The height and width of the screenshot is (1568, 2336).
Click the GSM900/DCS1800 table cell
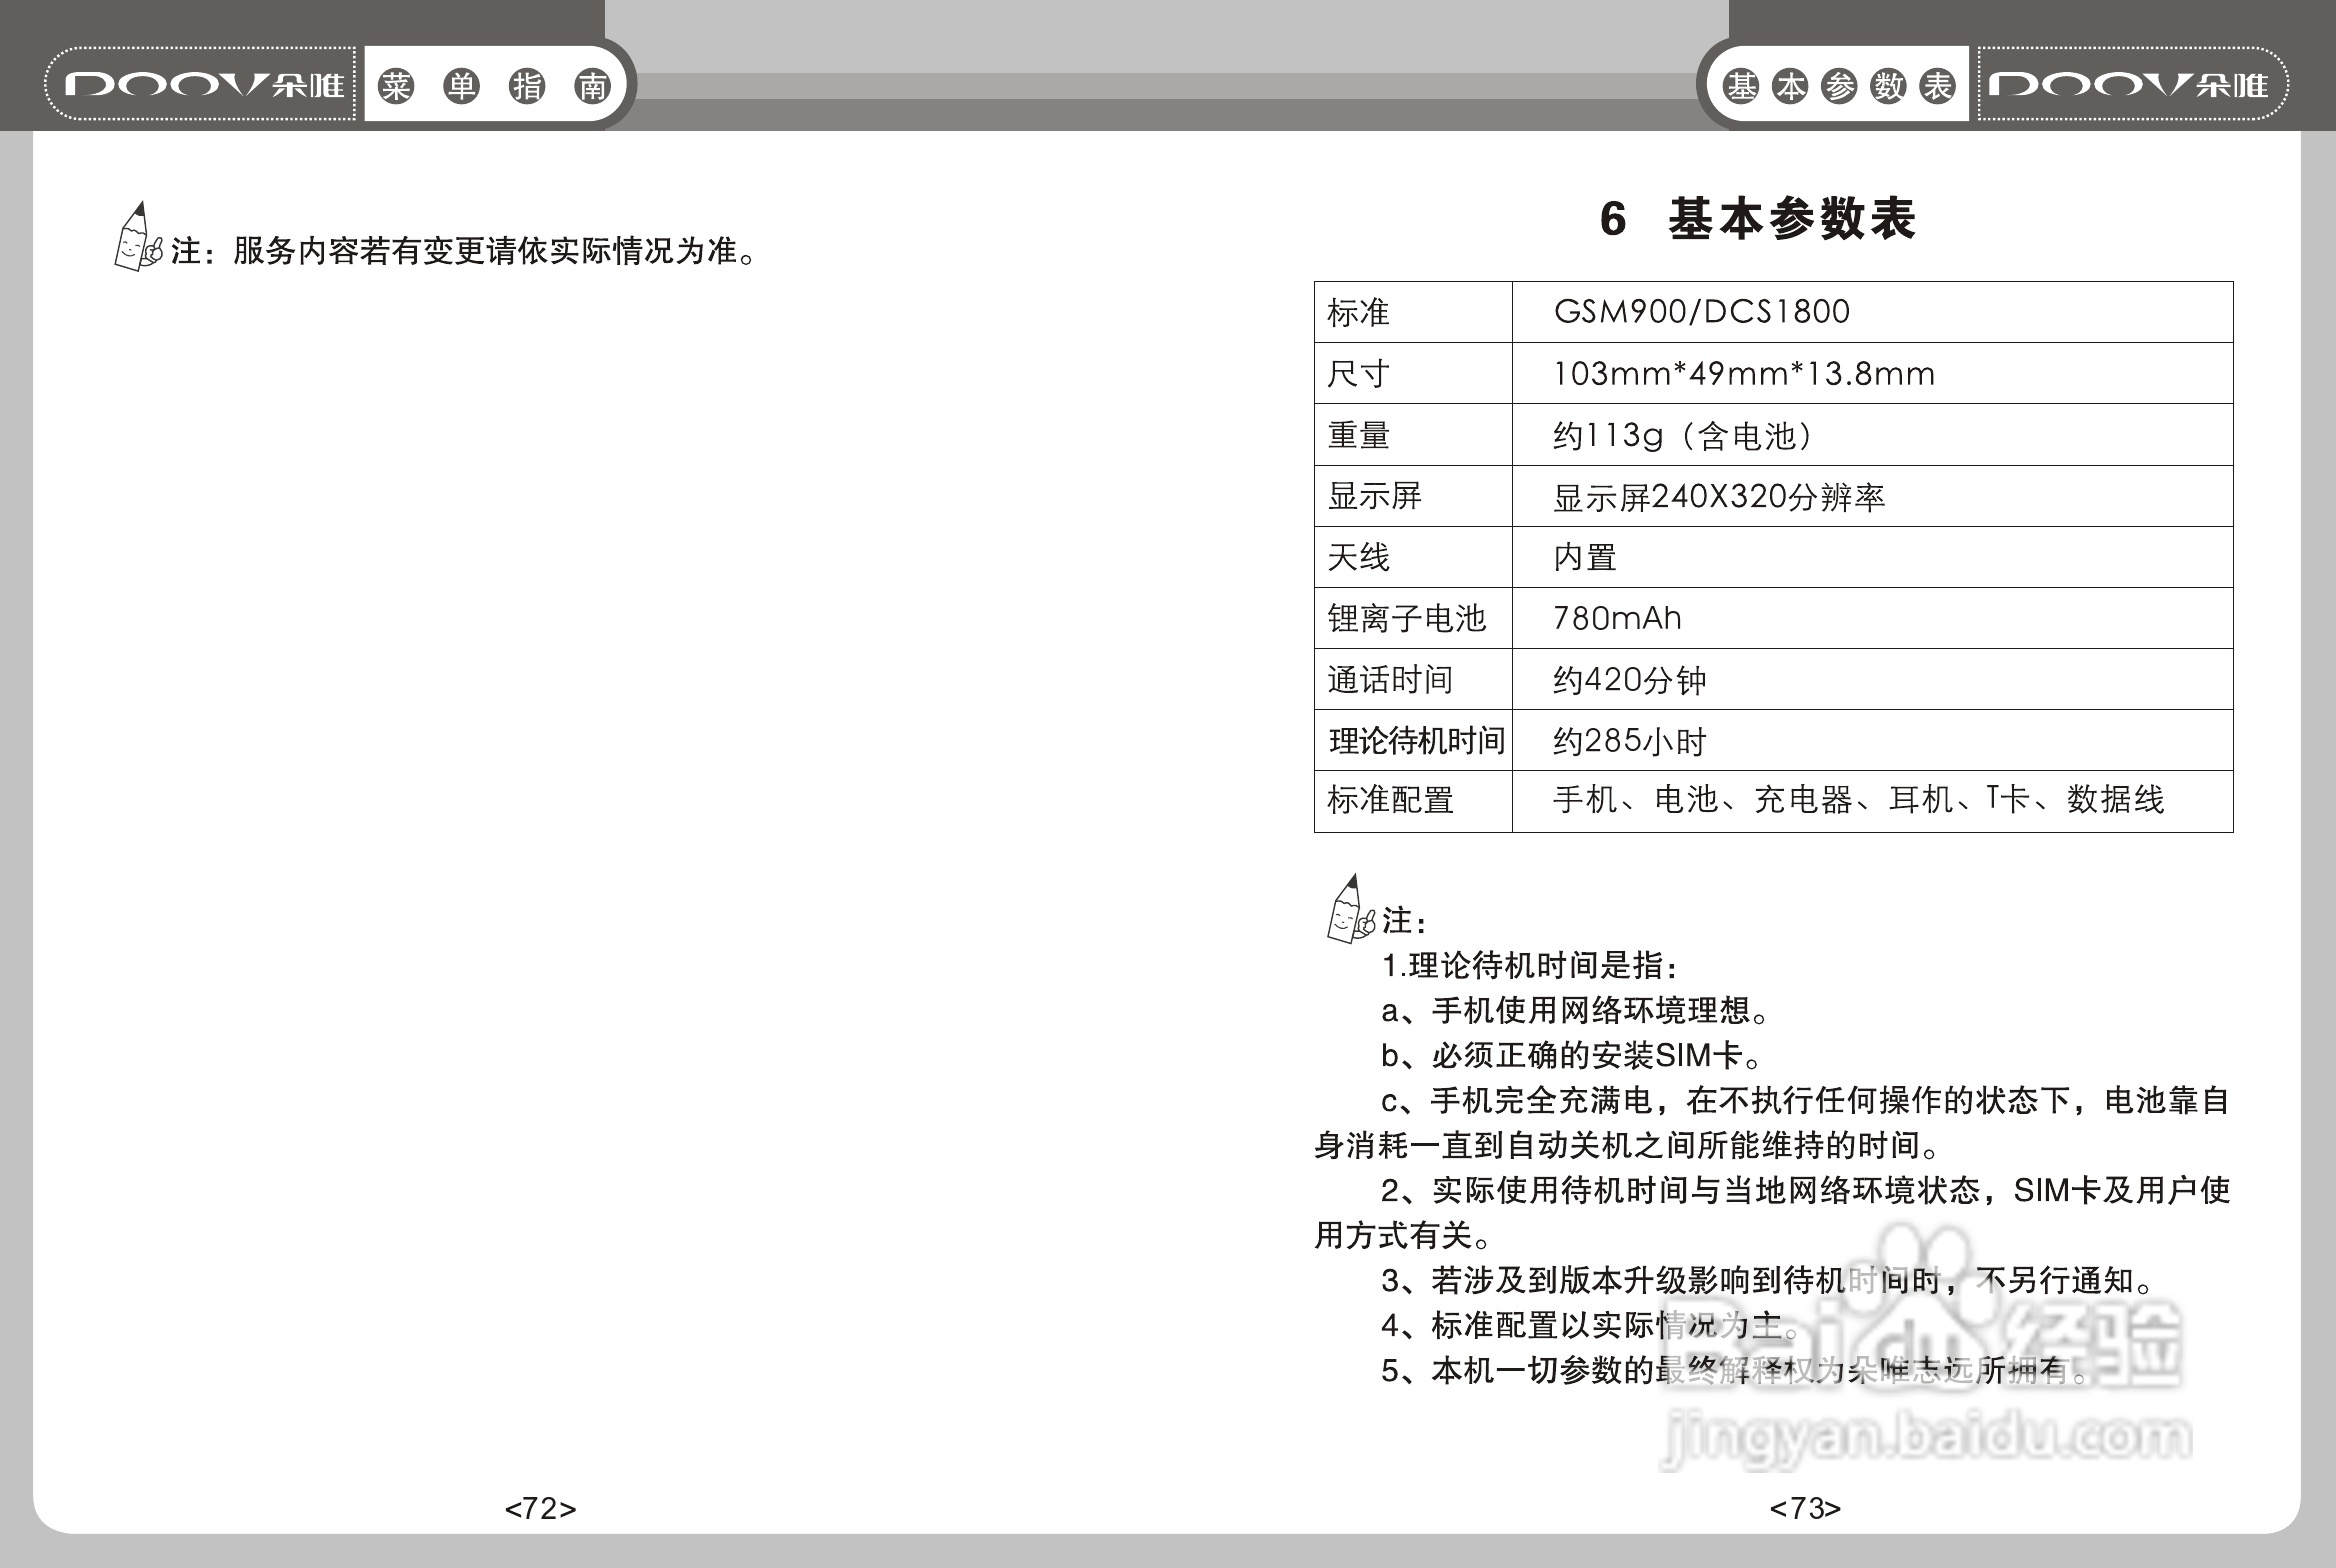[x=1701, y=312]
